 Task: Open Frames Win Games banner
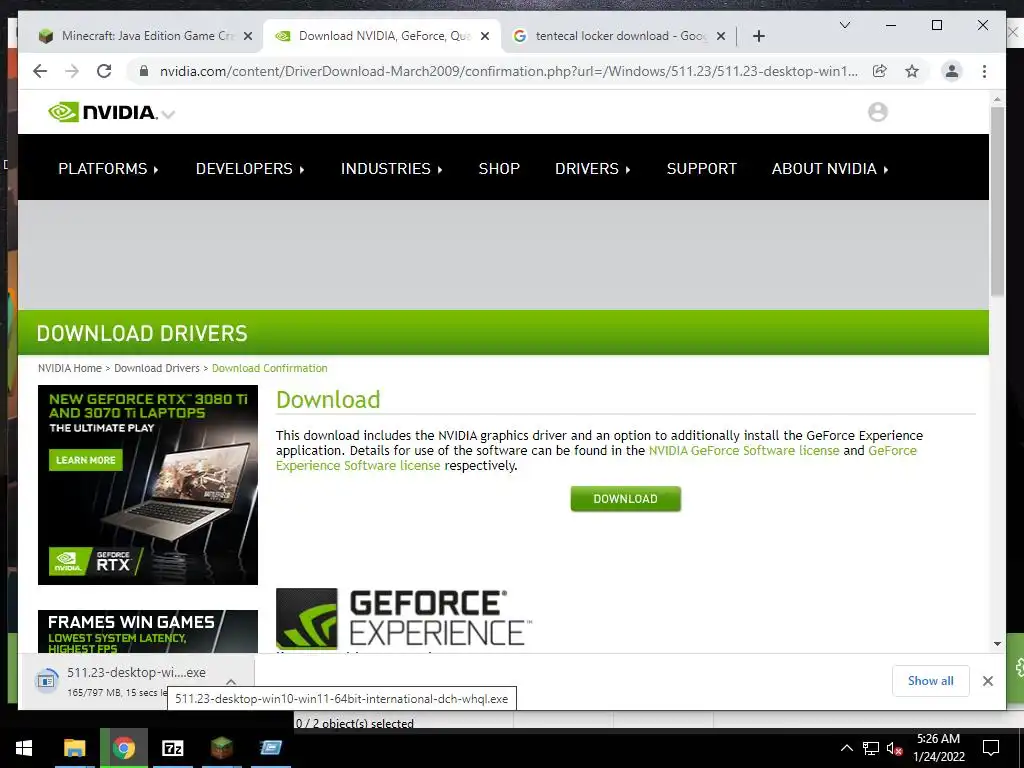(x=148, y=632)
